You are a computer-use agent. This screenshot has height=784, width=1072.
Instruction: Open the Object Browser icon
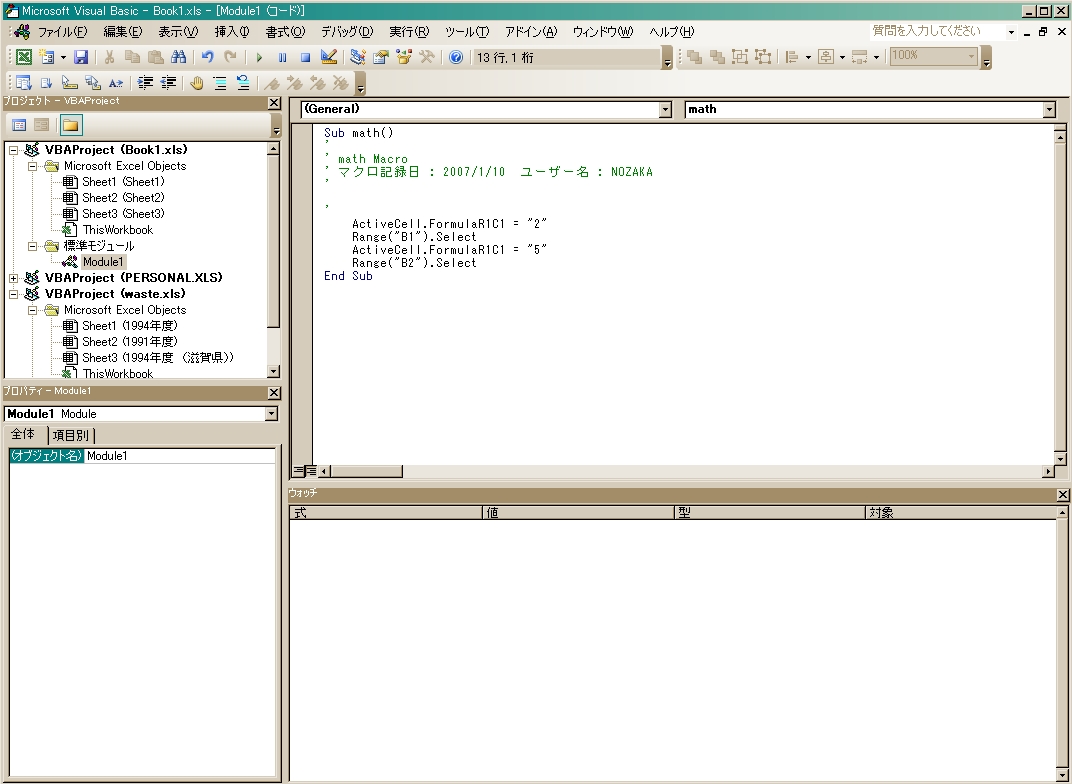point(404,58)
